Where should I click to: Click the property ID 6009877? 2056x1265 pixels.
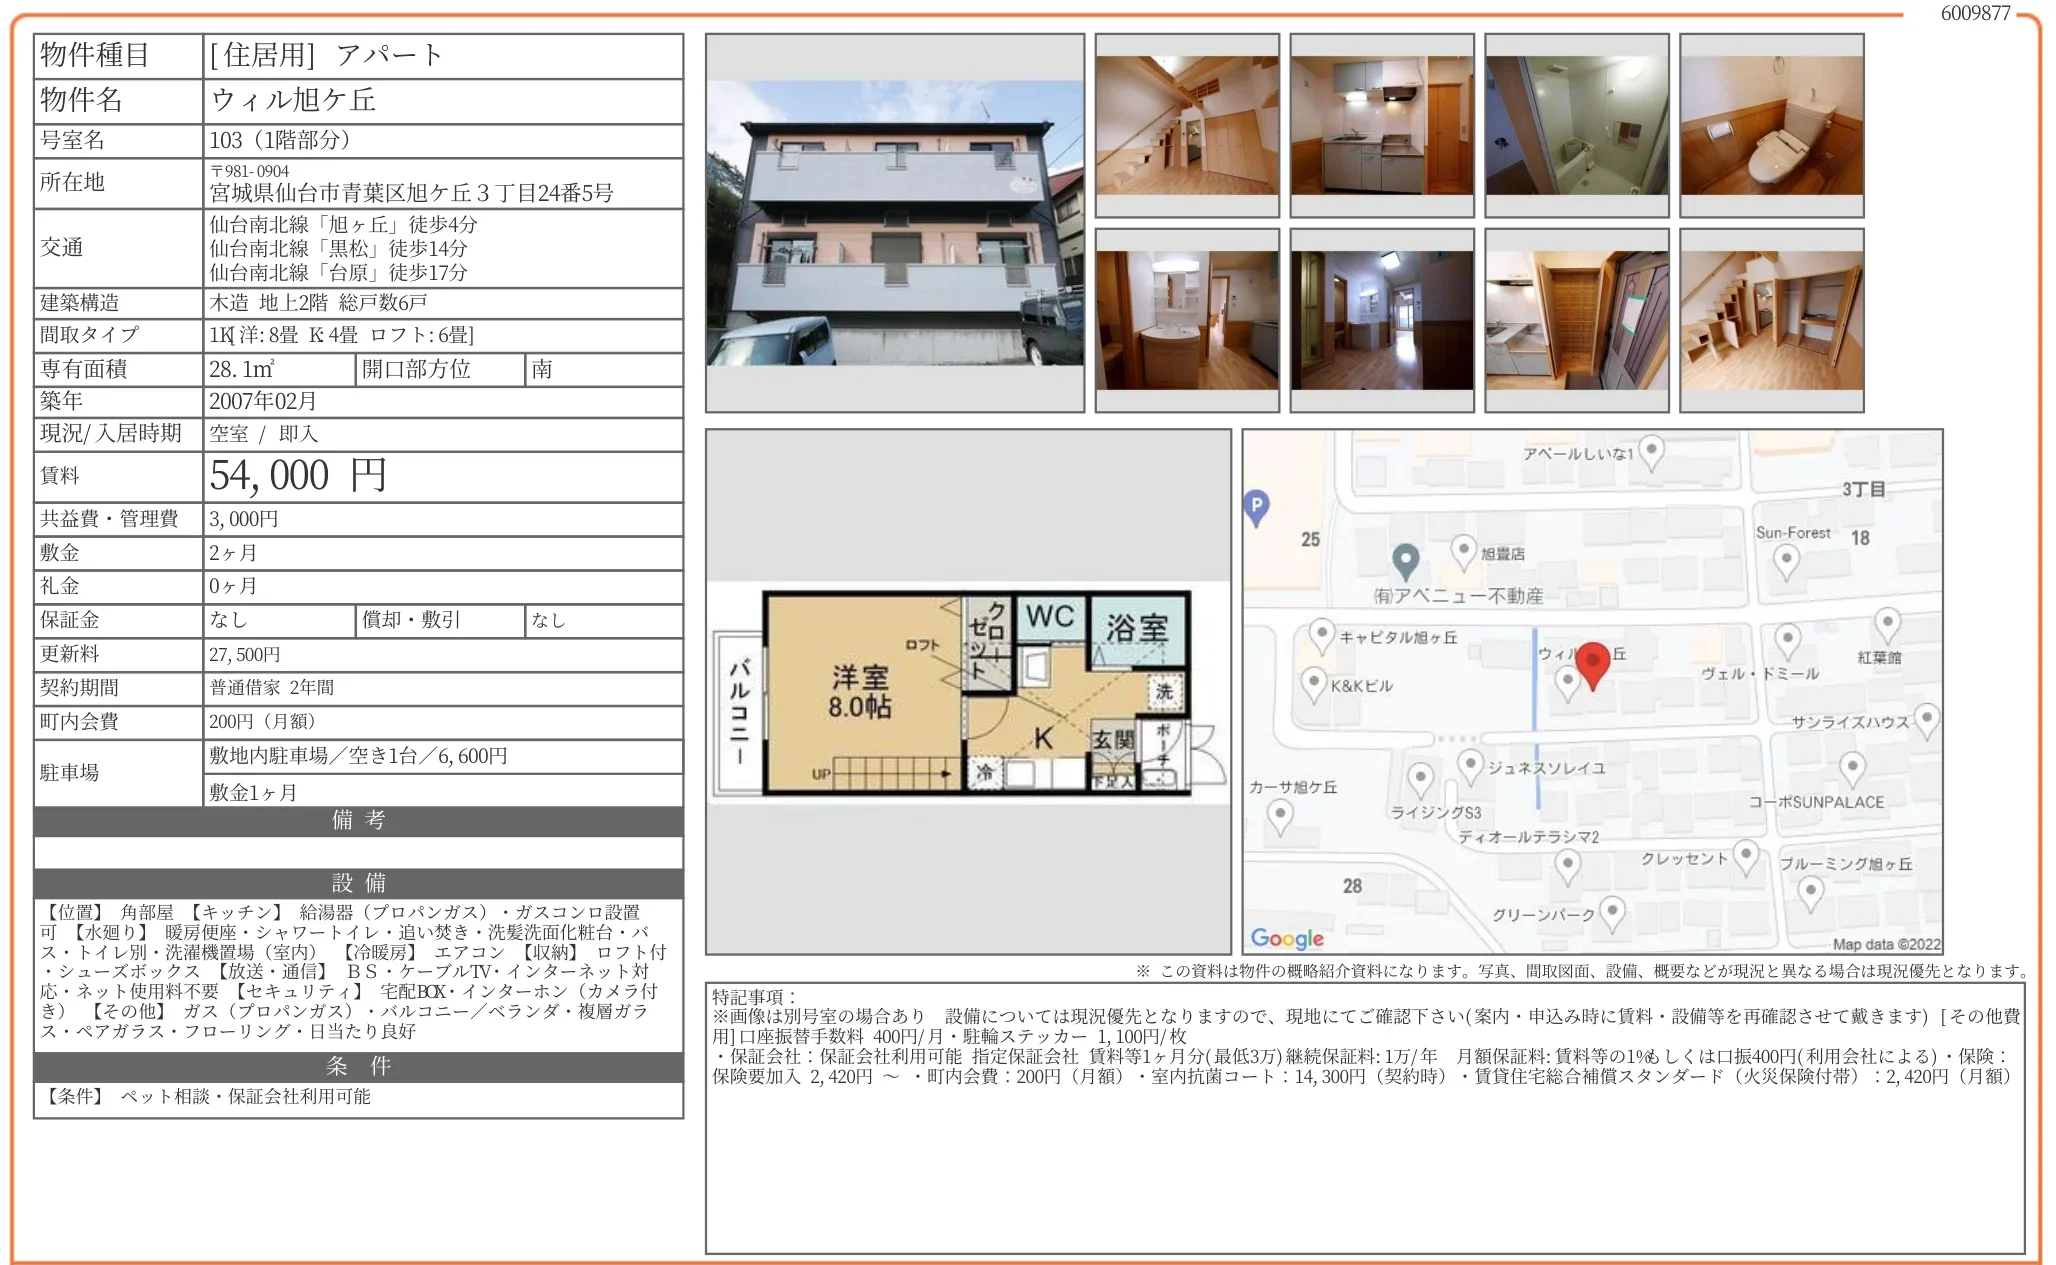pyautogui.click(x=1974, y=13)
